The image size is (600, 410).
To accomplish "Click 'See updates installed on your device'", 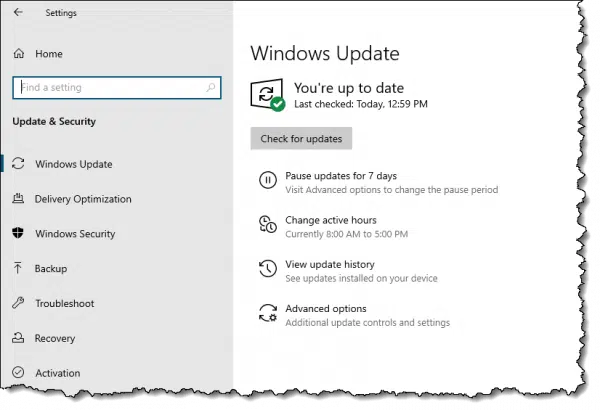I will point(361,279).
